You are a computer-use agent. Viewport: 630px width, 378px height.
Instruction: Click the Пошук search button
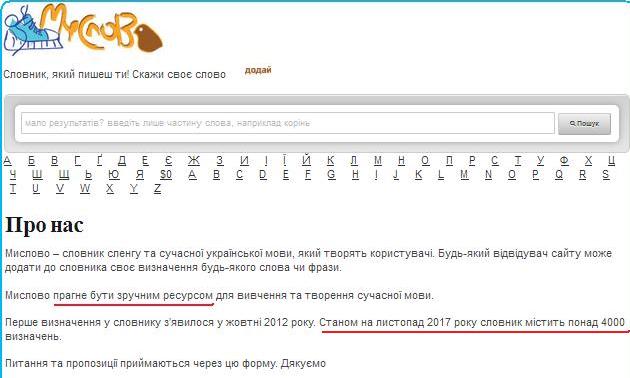[584, 124]
